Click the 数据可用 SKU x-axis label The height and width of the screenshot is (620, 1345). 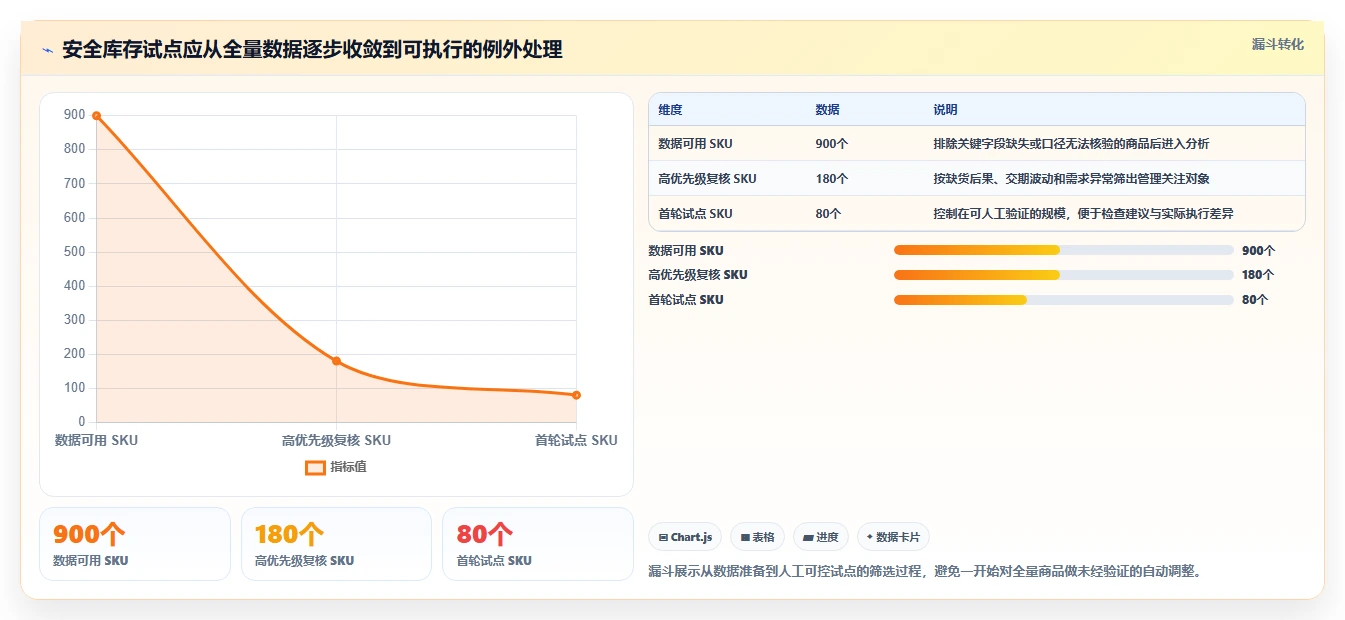[96, 440]
